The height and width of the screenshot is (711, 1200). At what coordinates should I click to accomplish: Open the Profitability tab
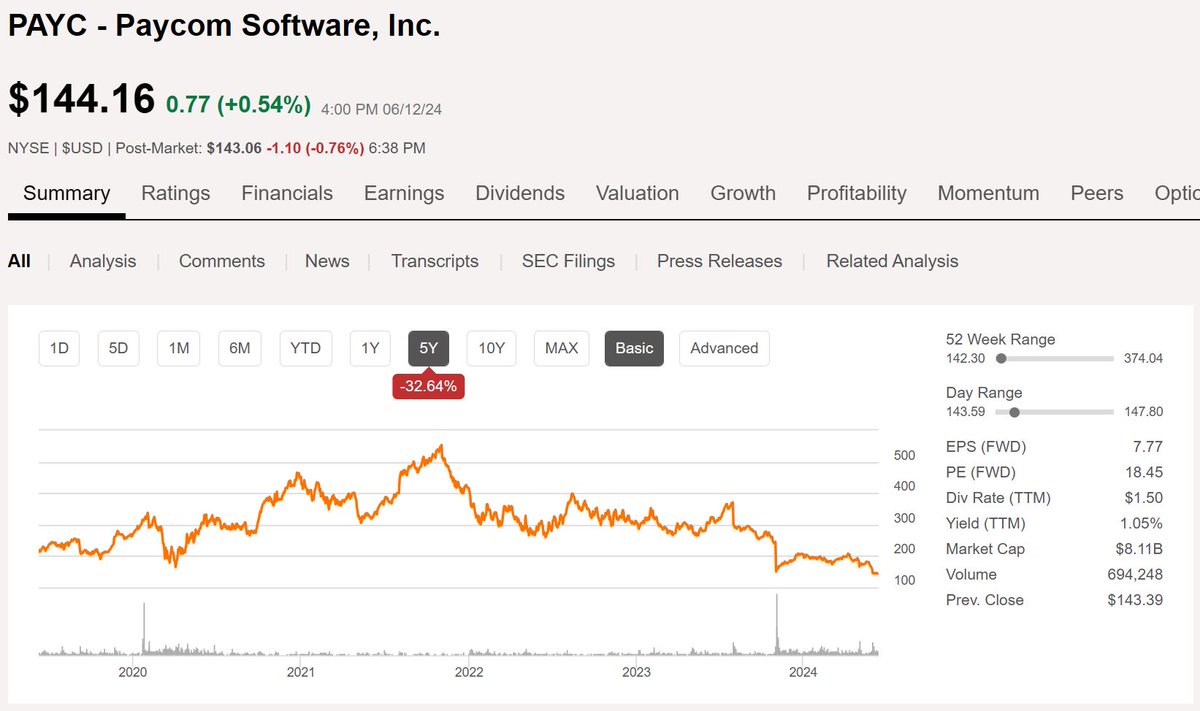pyautogui.click(x=857, y=193)
